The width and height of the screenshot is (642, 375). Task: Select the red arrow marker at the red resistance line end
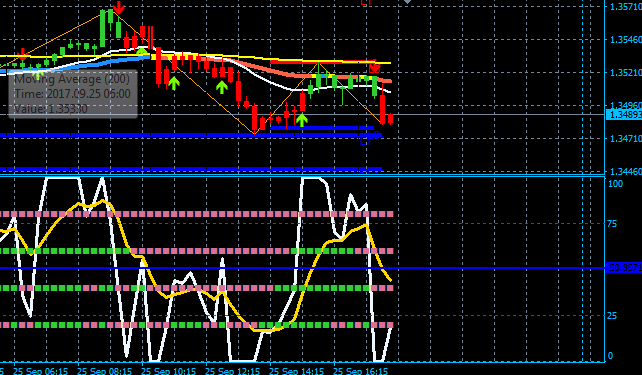pos(374,67)
